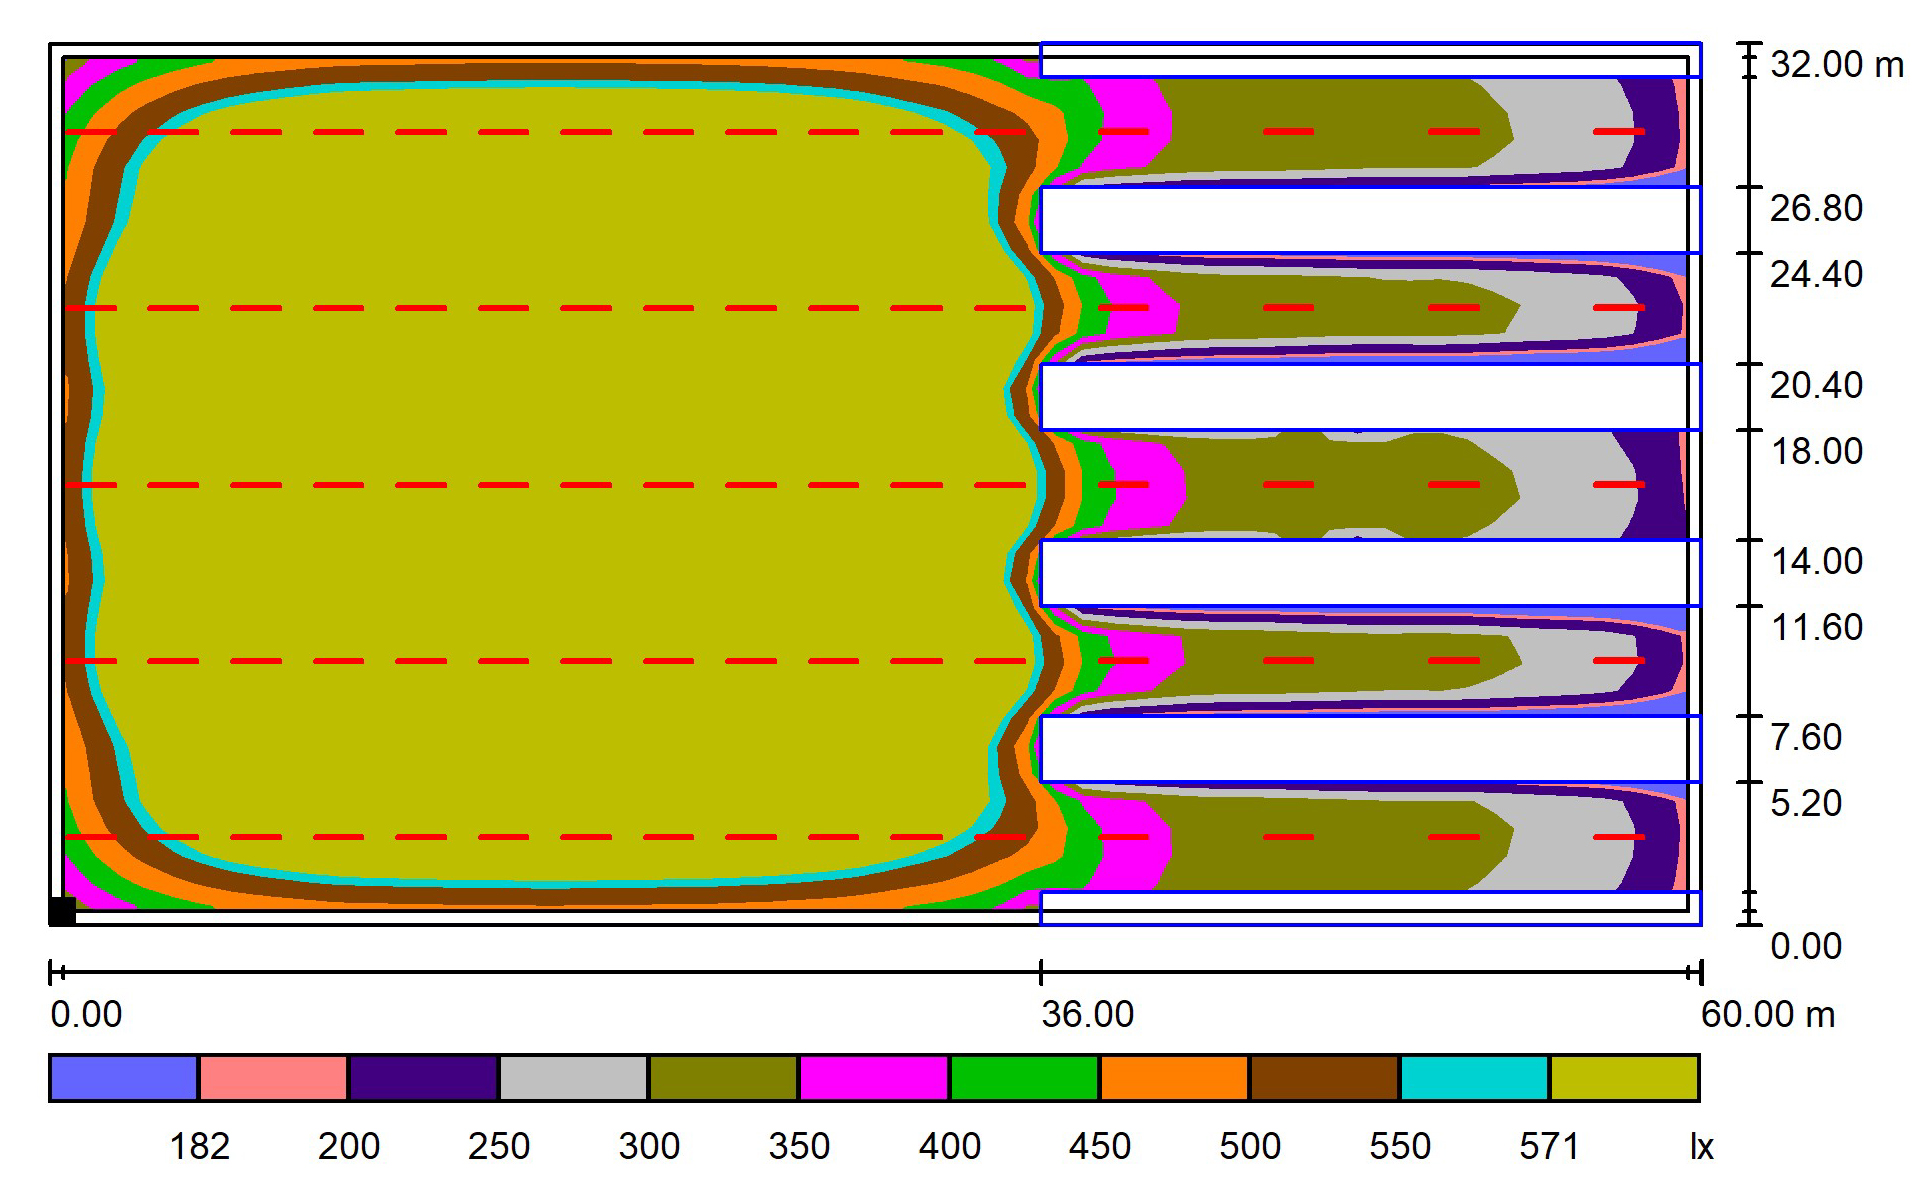This screenshot has height=1195, width=1925.
Task: Click the 36.00 horizontal dimension label
Action: [1087, 1014]
